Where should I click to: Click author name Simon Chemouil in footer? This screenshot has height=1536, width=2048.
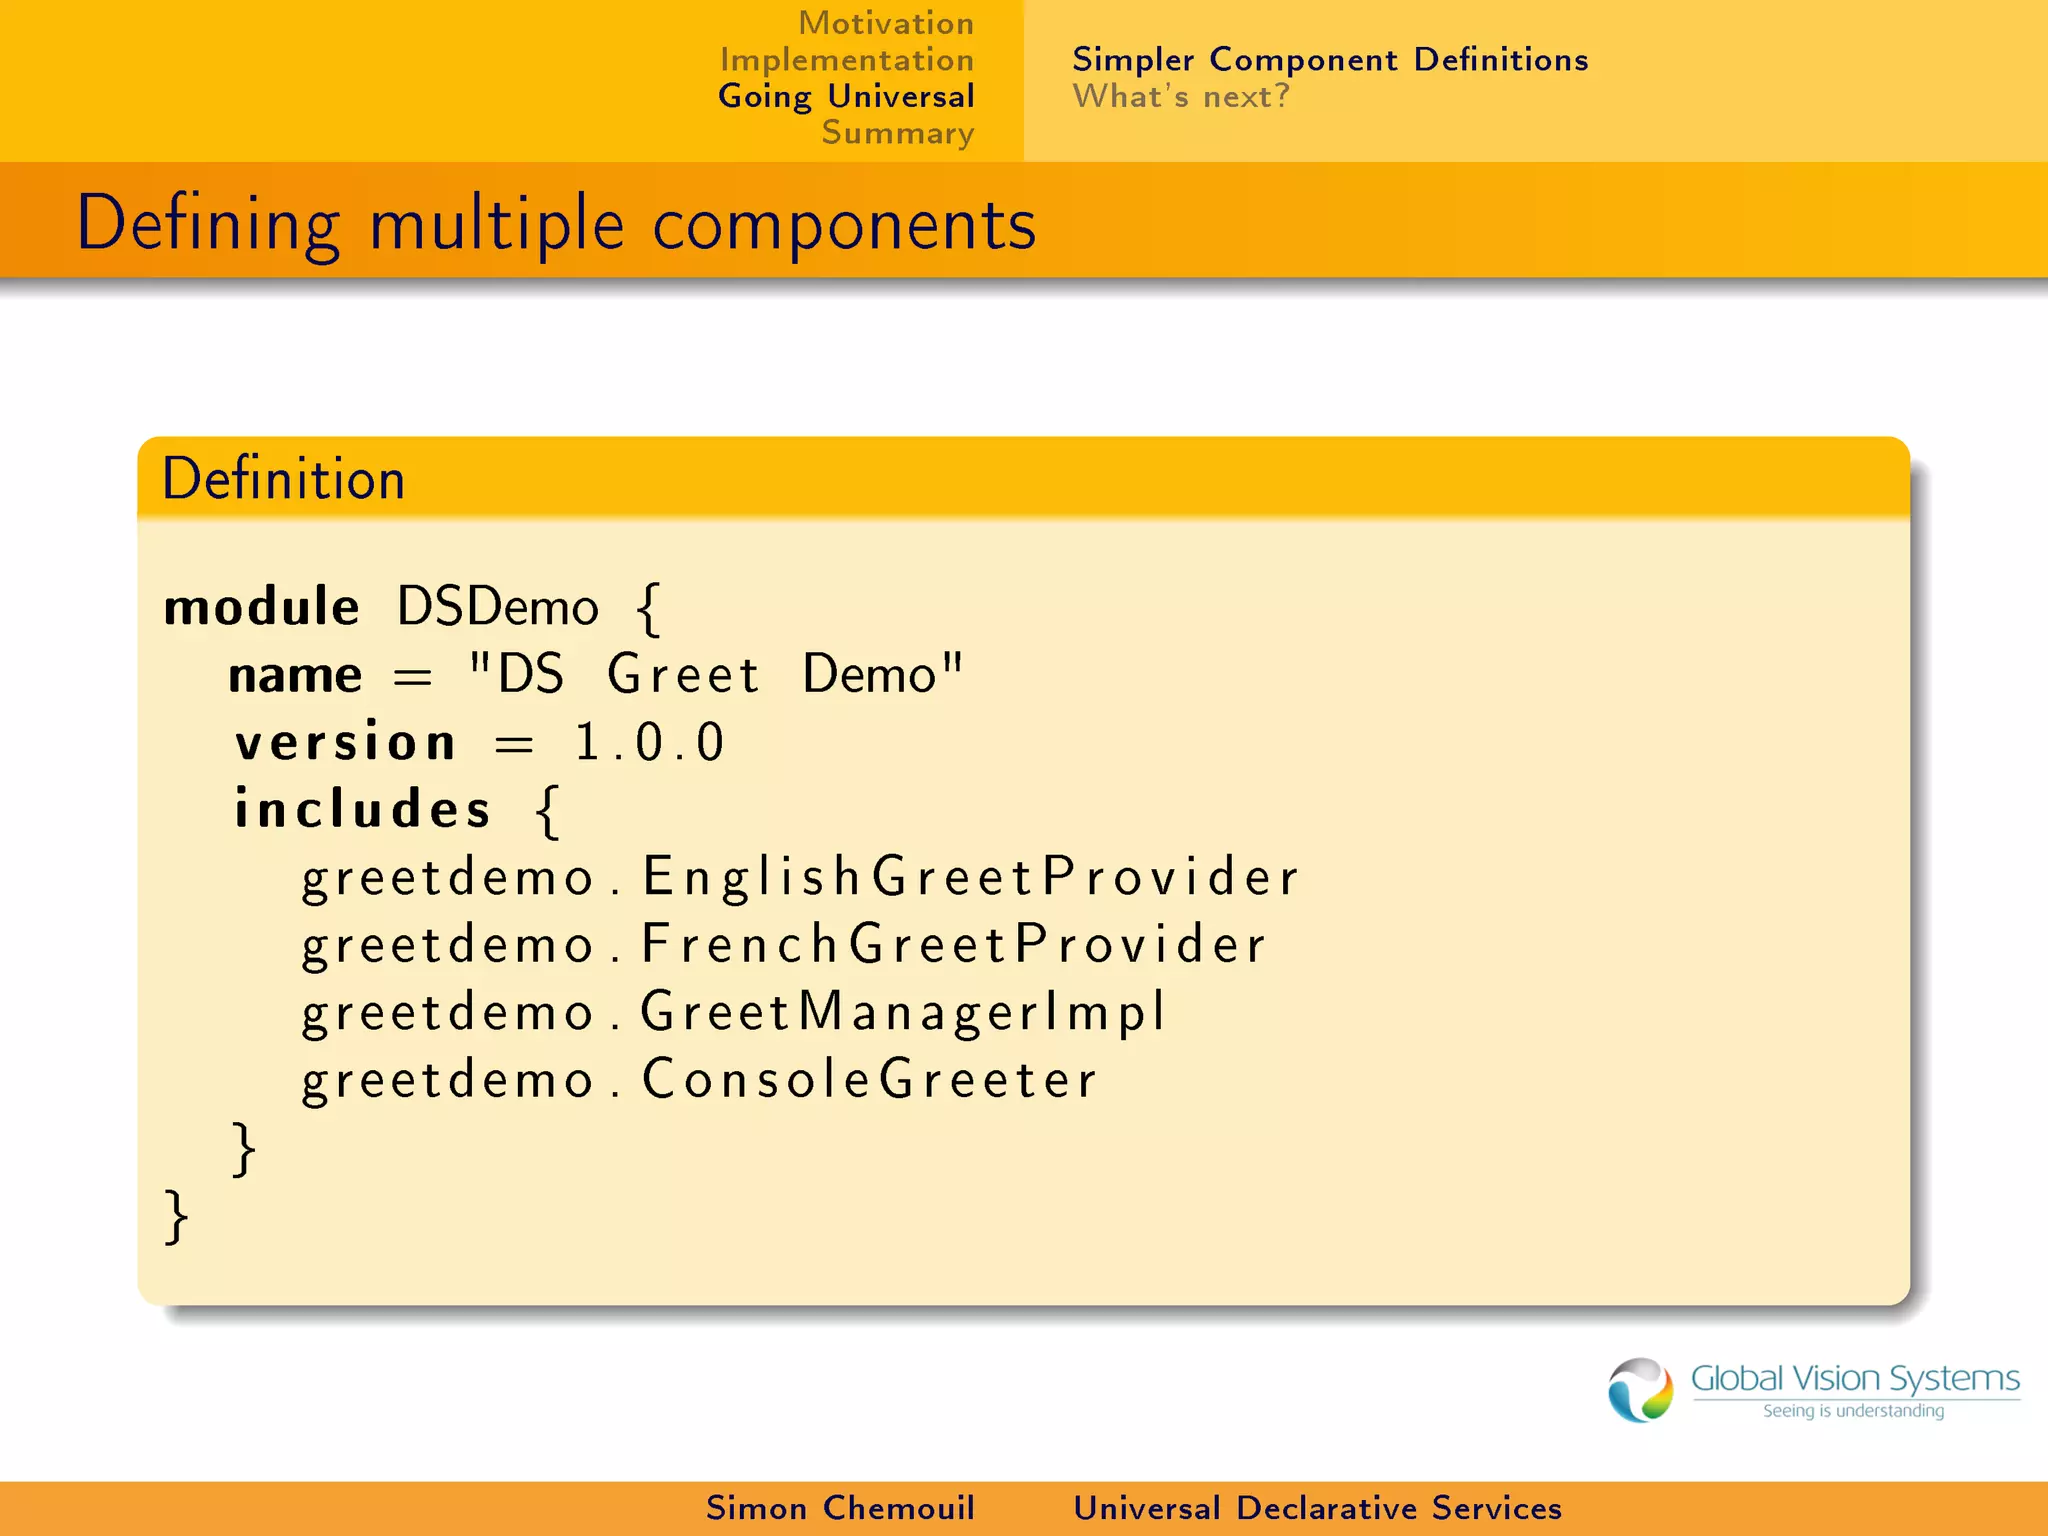(x=840, y=1508)
